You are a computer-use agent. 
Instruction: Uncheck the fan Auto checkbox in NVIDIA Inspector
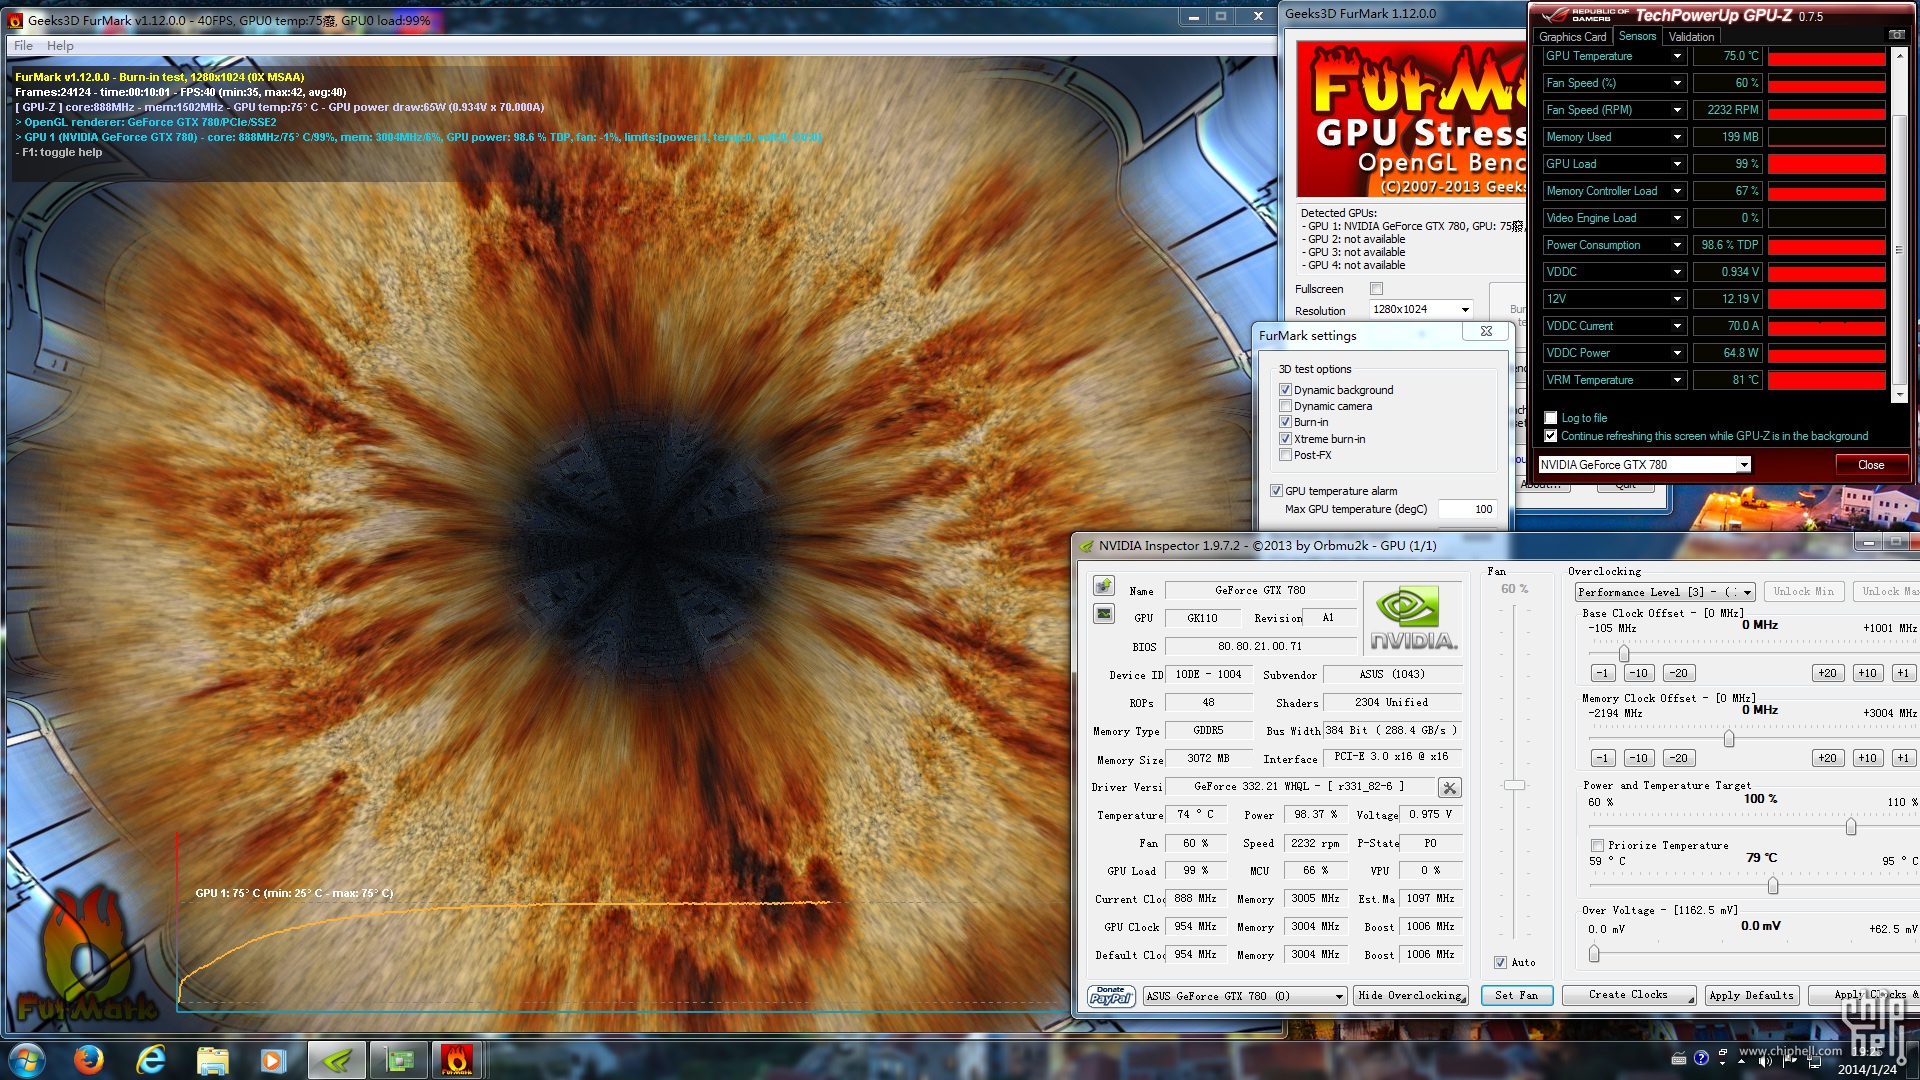coord(1500,963)
